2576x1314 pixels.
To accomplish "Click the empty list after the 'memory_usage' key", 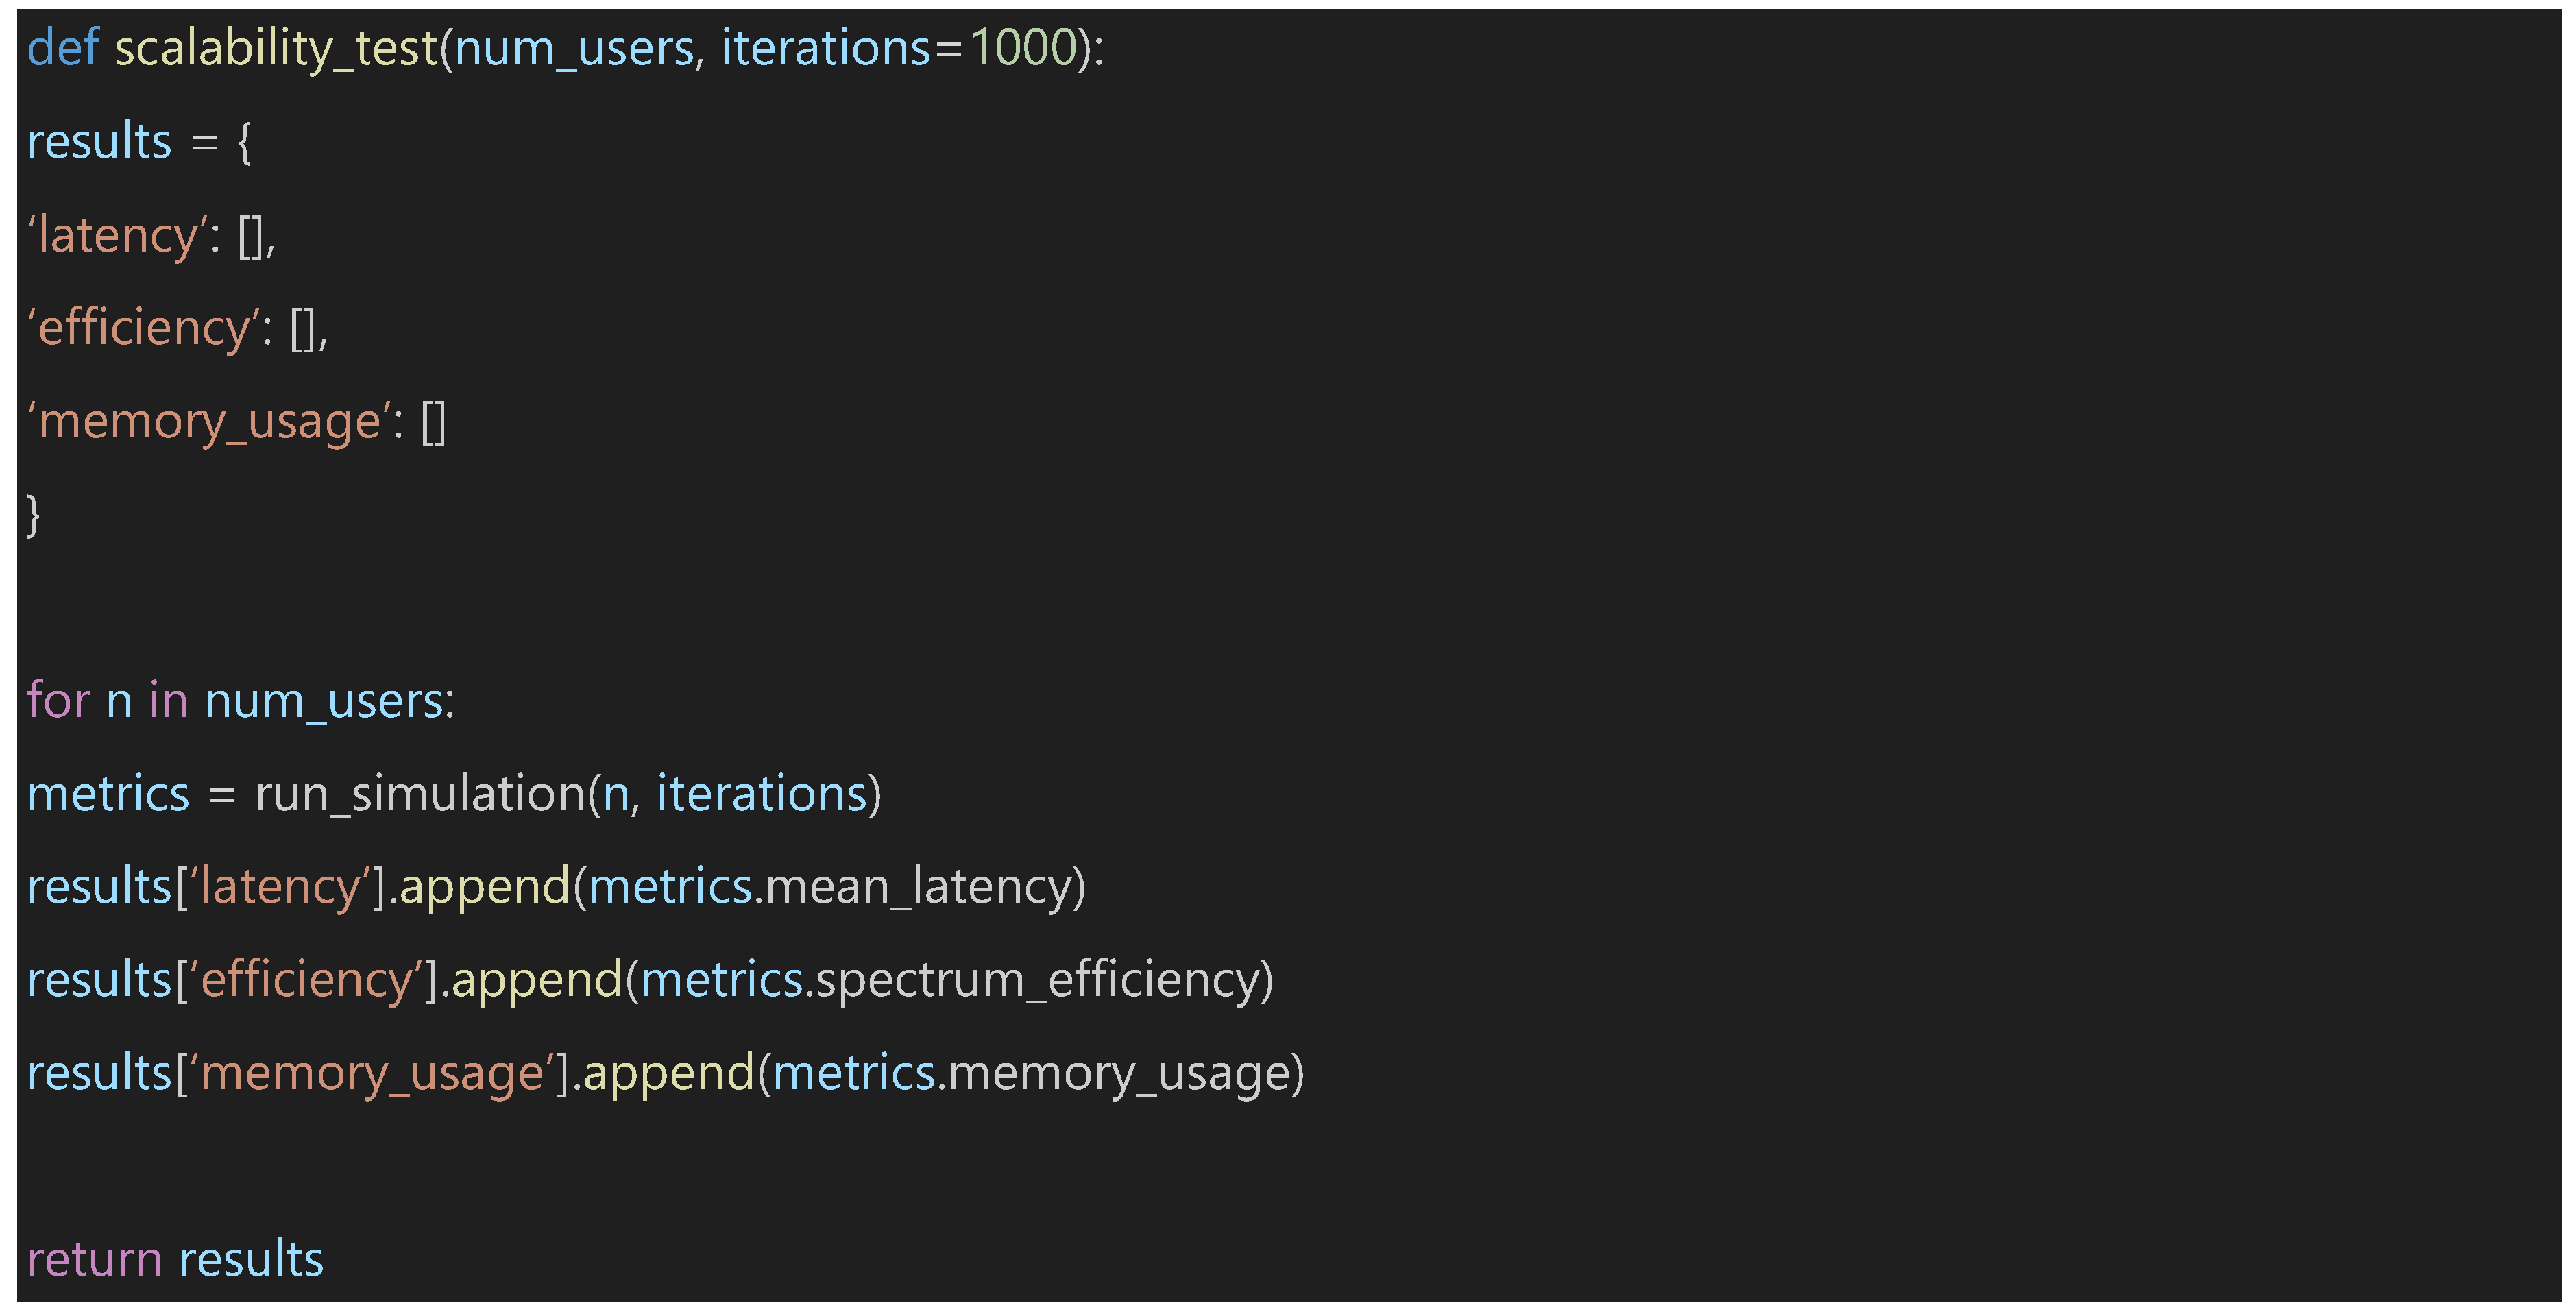I will pos(433,422).
